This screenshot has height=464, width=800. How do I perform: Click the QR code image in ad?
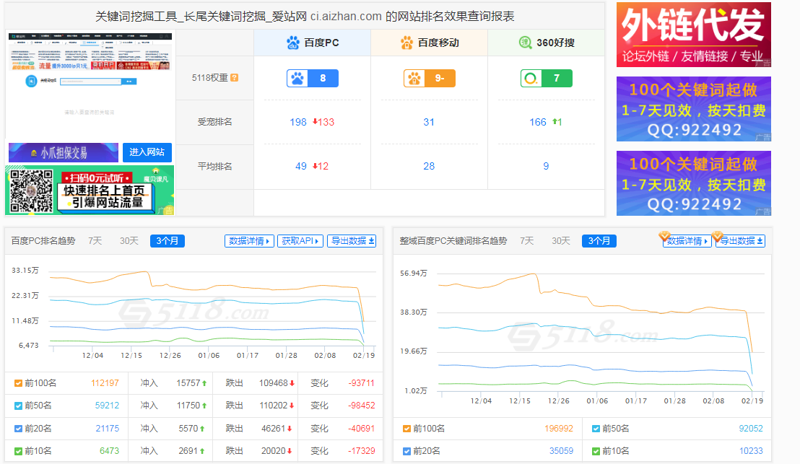31,191
